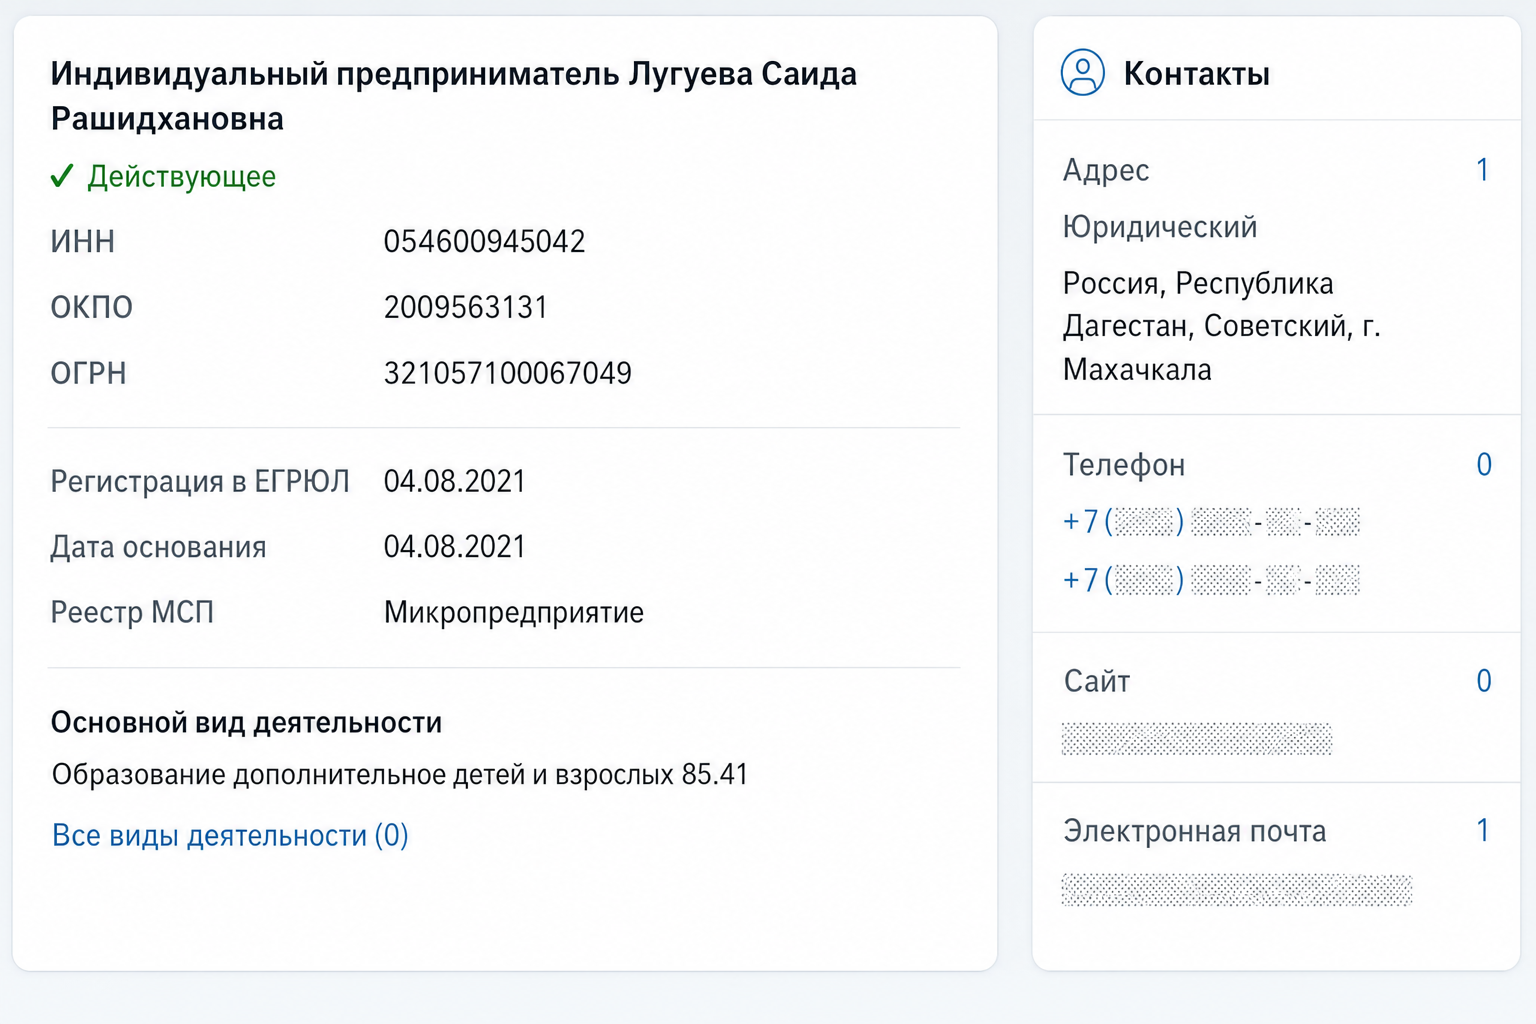Click the hidden e-mail address
The height and width of the screenshot is (1024, 1536).
[1237, 889]
